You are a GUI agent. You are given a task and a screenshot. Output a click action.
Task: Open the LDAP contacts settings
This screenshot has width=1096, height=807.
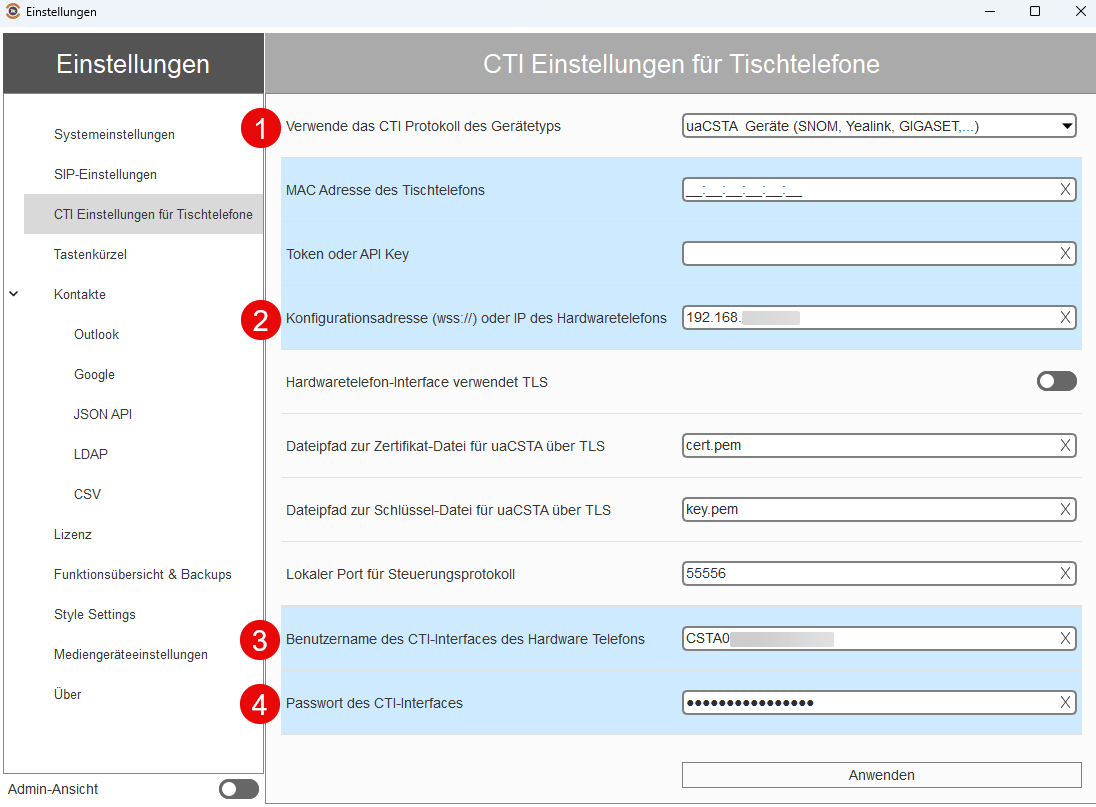coord(91,454)
